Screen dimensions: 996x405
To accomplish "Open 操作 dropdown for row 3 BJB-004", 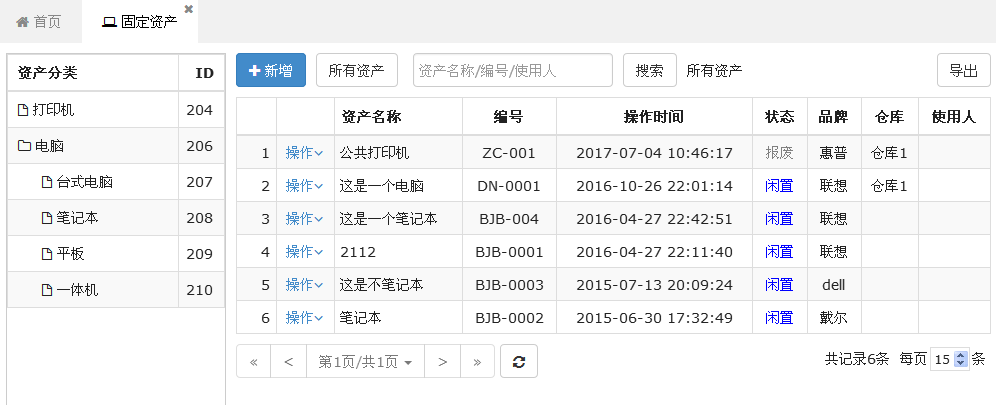I will pyautogui.click(x=304, y=219).
